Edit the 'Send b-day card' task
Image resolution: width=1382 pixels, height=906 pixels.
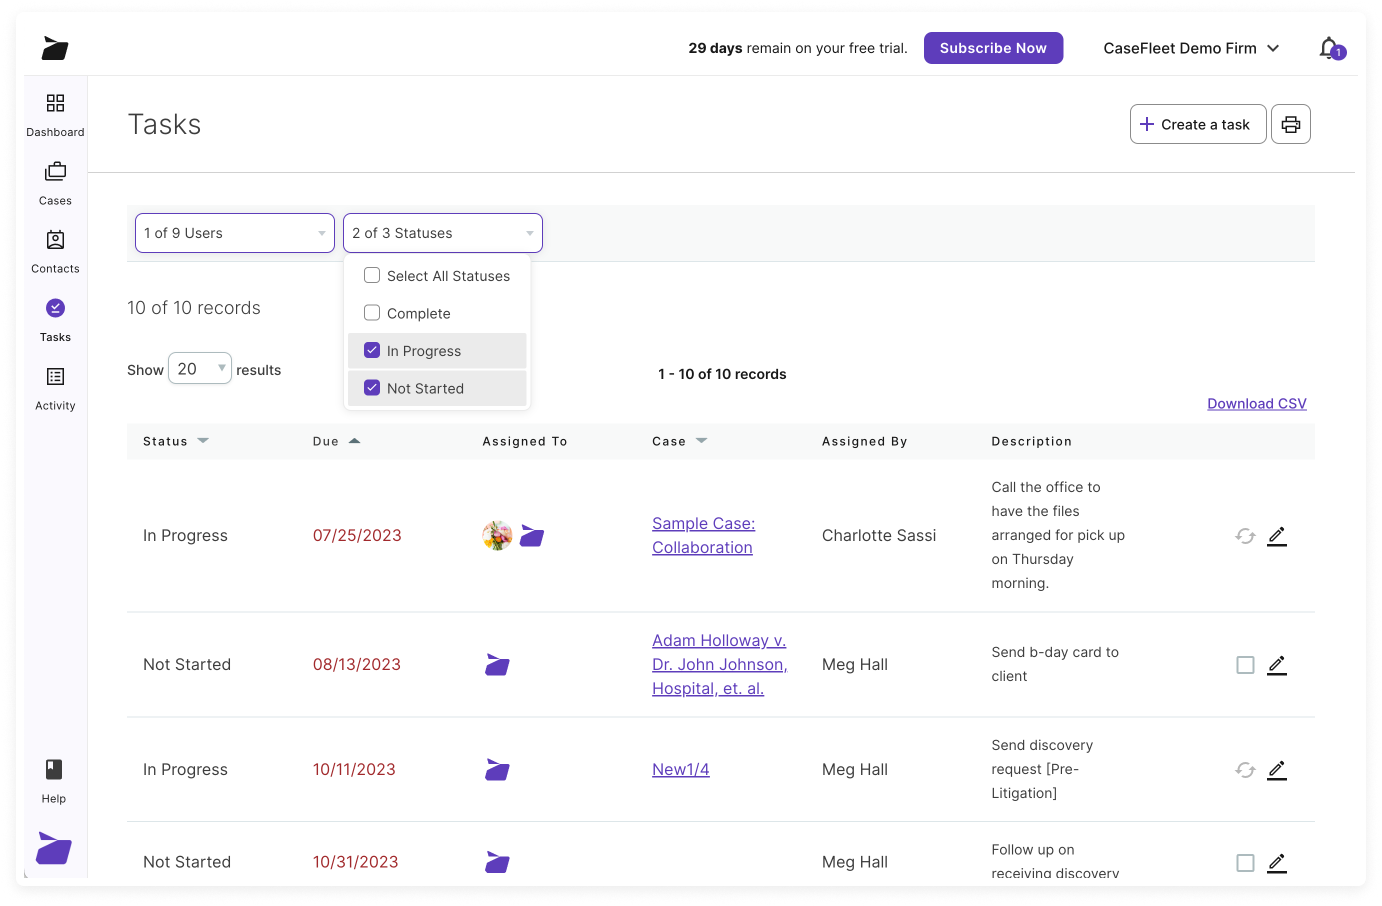[x=1277, y=664]
